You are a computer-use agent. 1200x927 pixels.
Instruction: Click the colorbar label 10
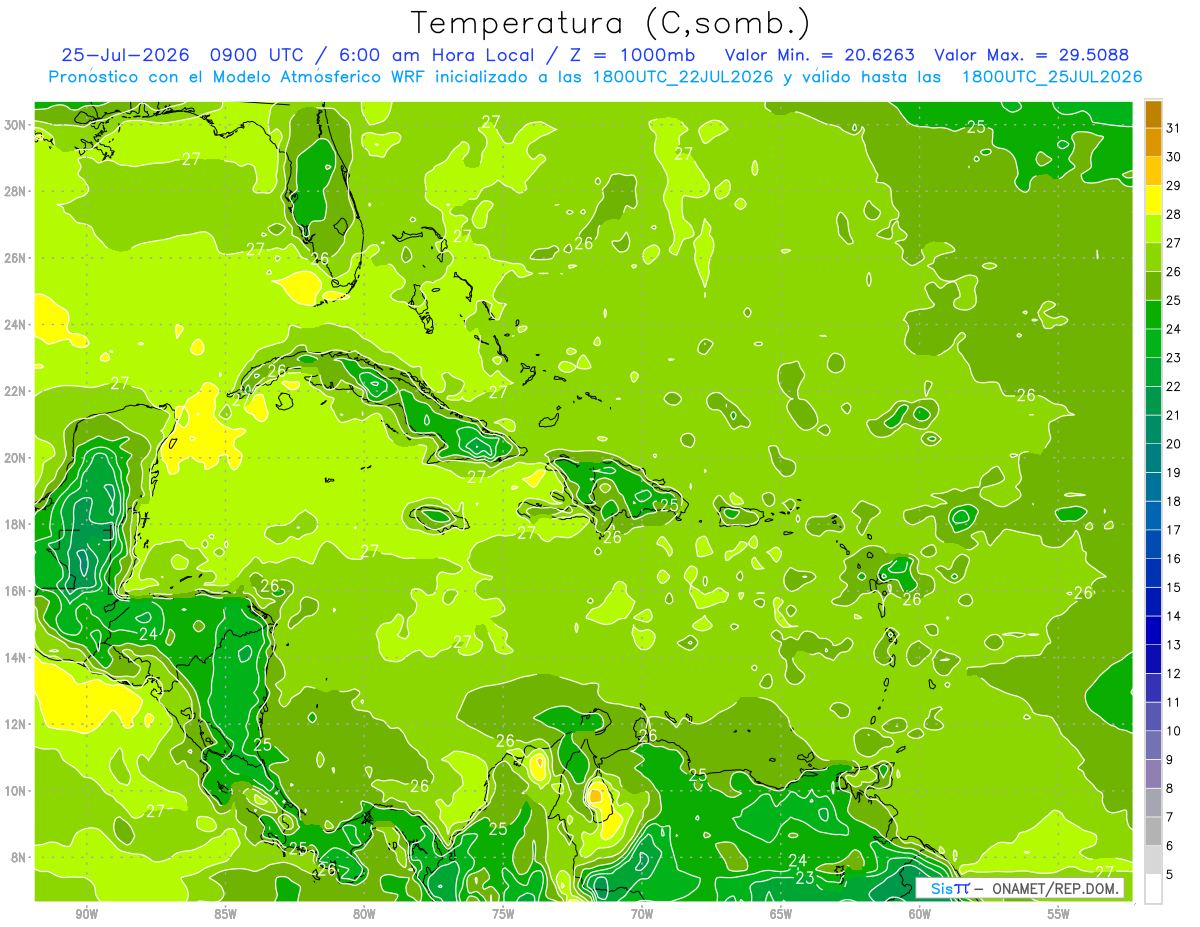coord(1173,731)
